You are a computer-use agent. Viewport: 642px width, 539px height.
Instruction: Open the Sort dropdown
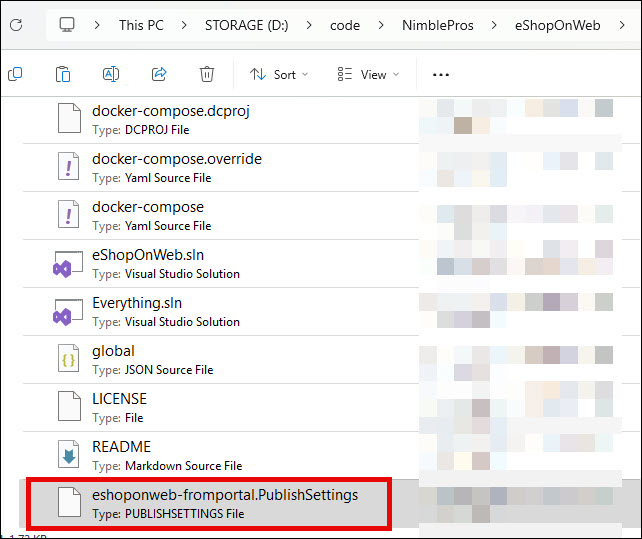point(279,75)
